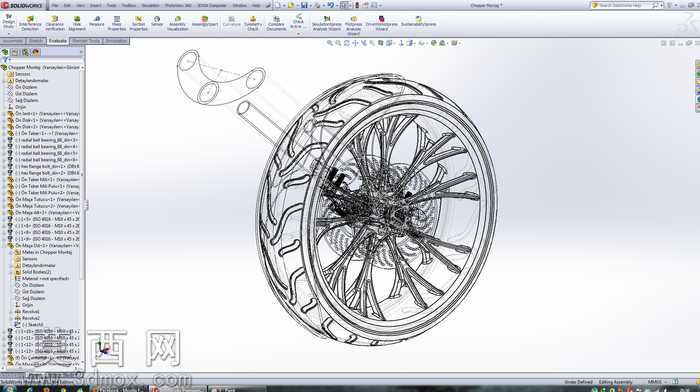Open the Insert menu
This screenshot has width=700, height=392.
click(x=96, y=5)
